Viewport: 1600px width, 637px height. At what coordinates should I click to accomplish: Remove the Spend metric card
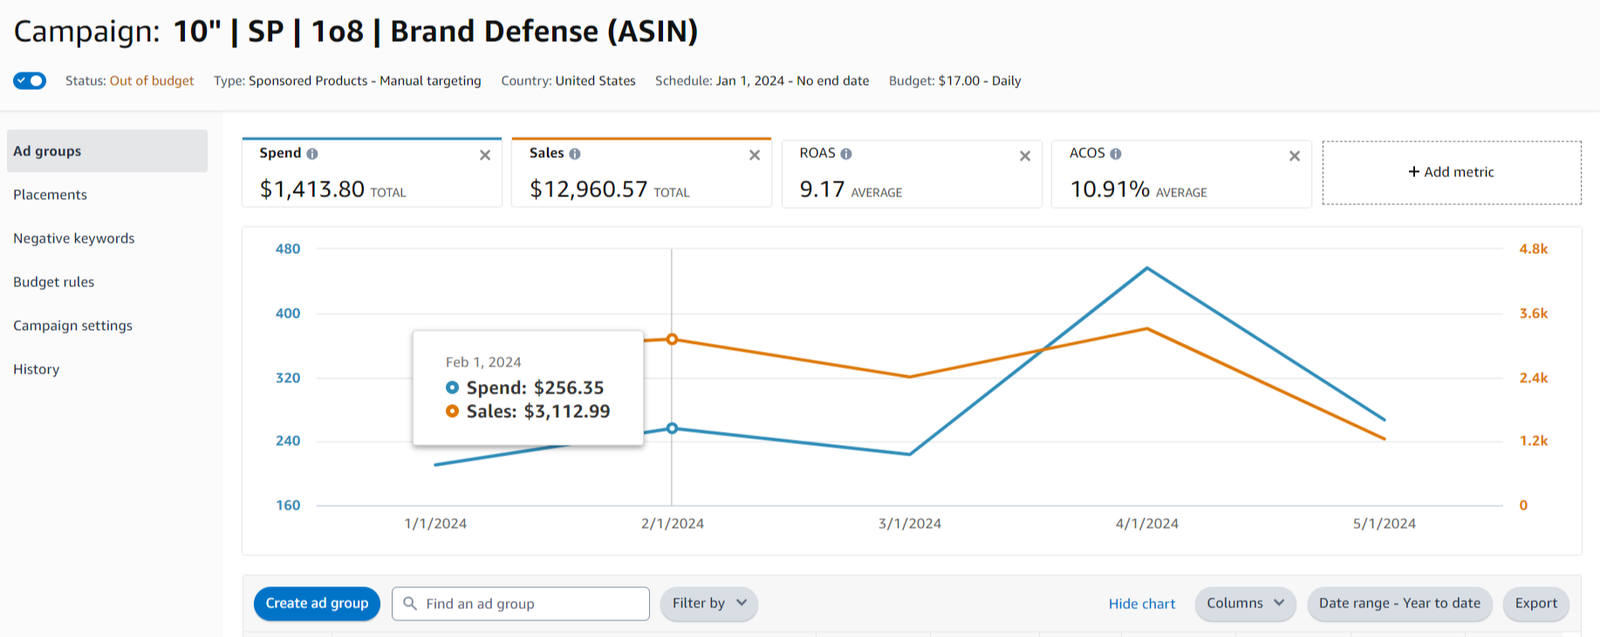(485, 155)
